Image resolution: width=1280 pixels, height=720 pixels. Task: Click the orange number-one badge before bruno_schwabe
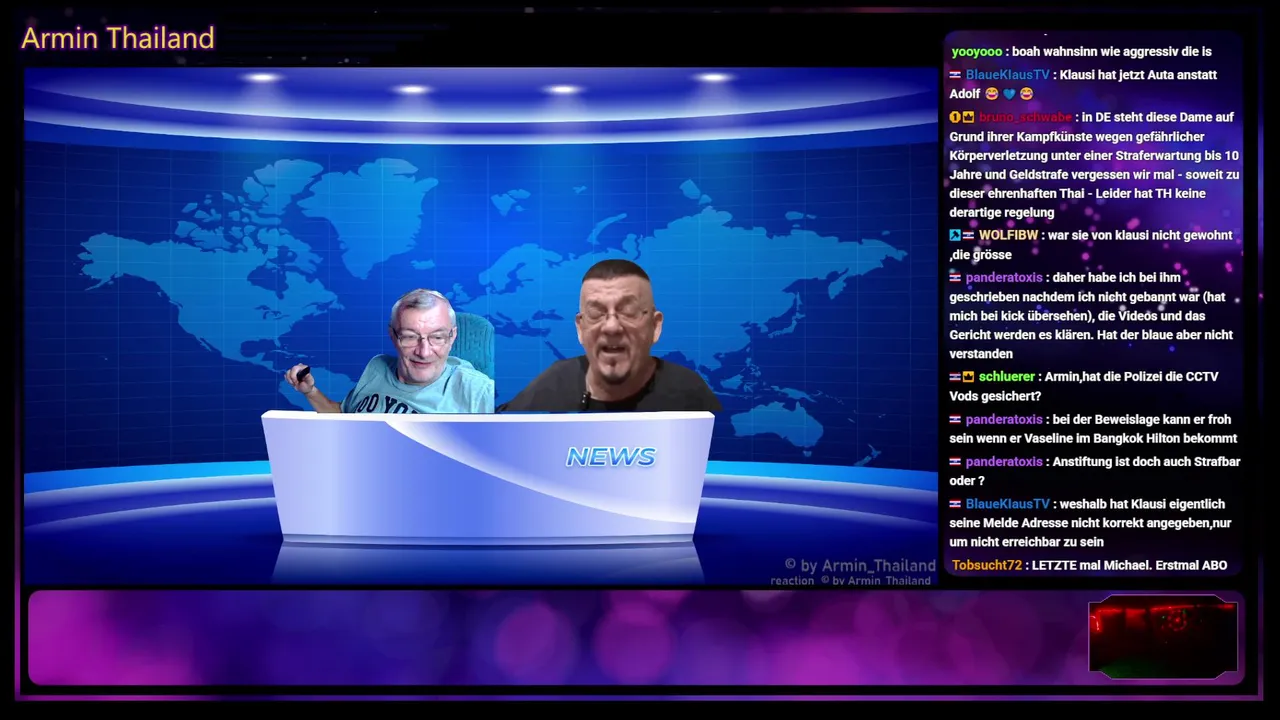(955, 117)
